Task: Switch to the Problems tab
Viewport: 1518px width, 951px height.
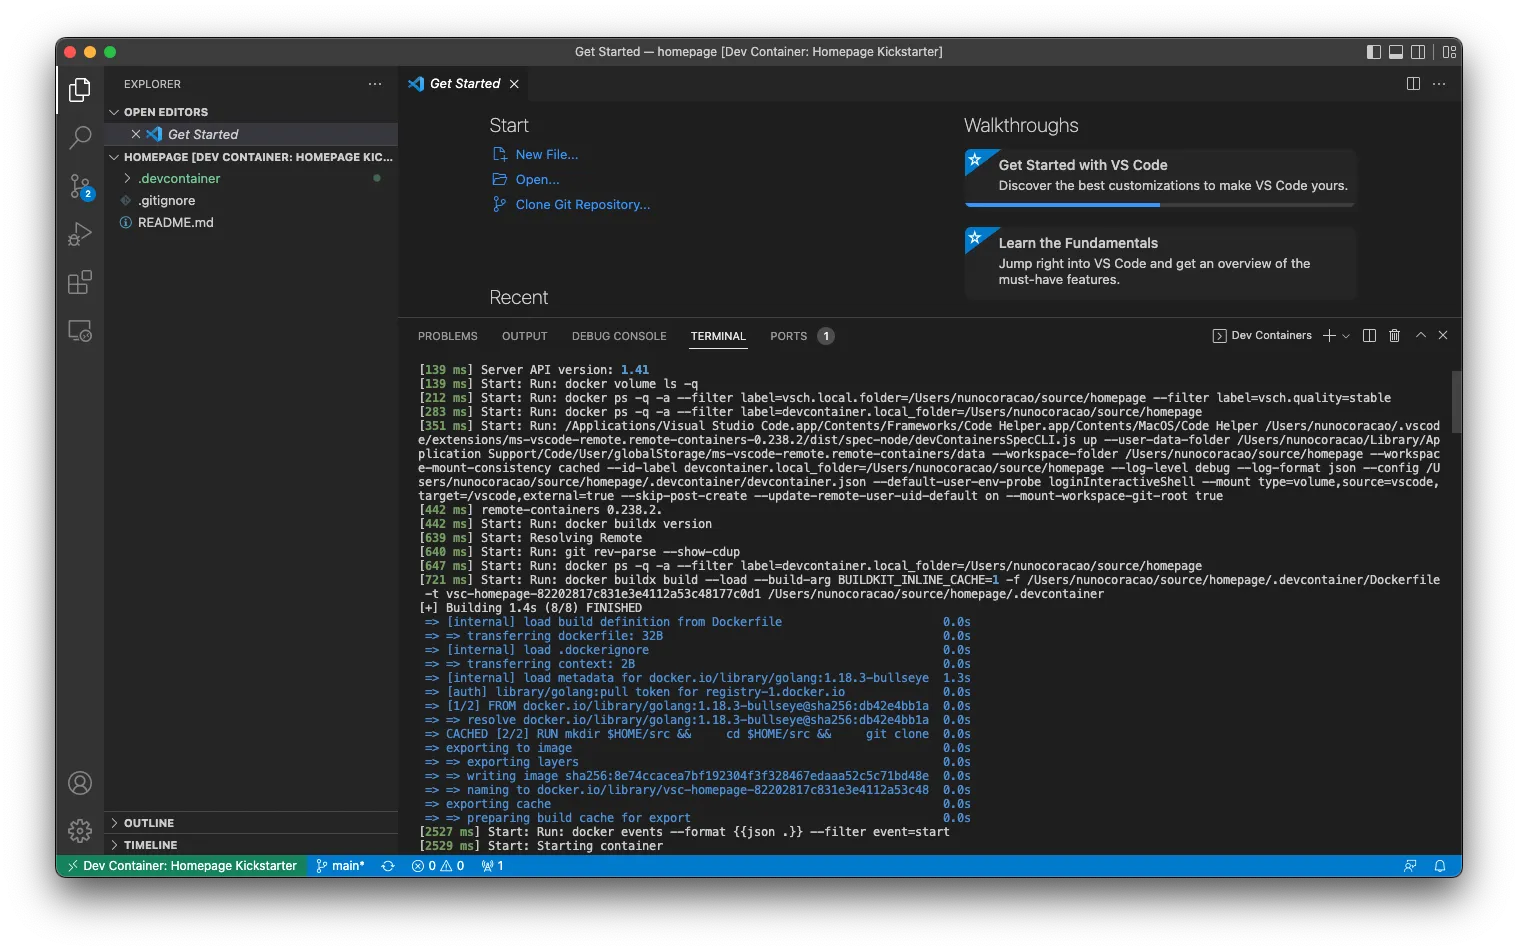Action: 447,336
